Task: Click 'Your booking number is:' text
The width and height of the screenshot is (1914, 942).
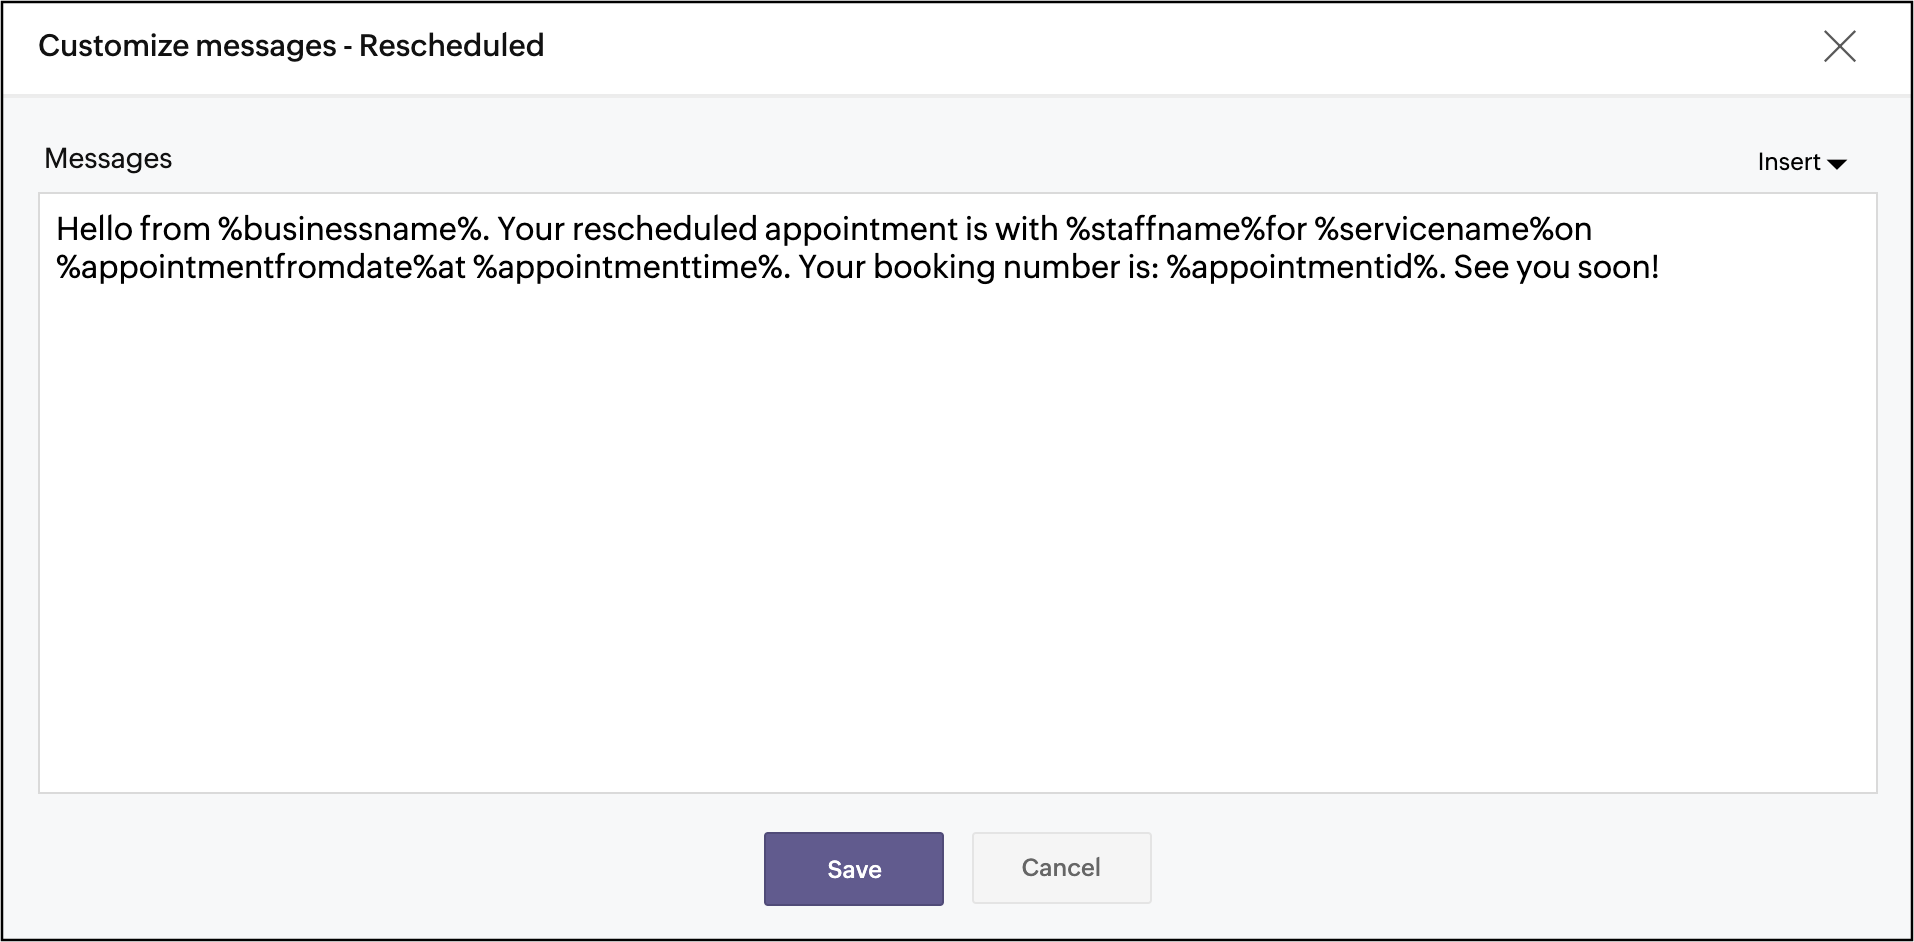Action: (x=978, y=268)
